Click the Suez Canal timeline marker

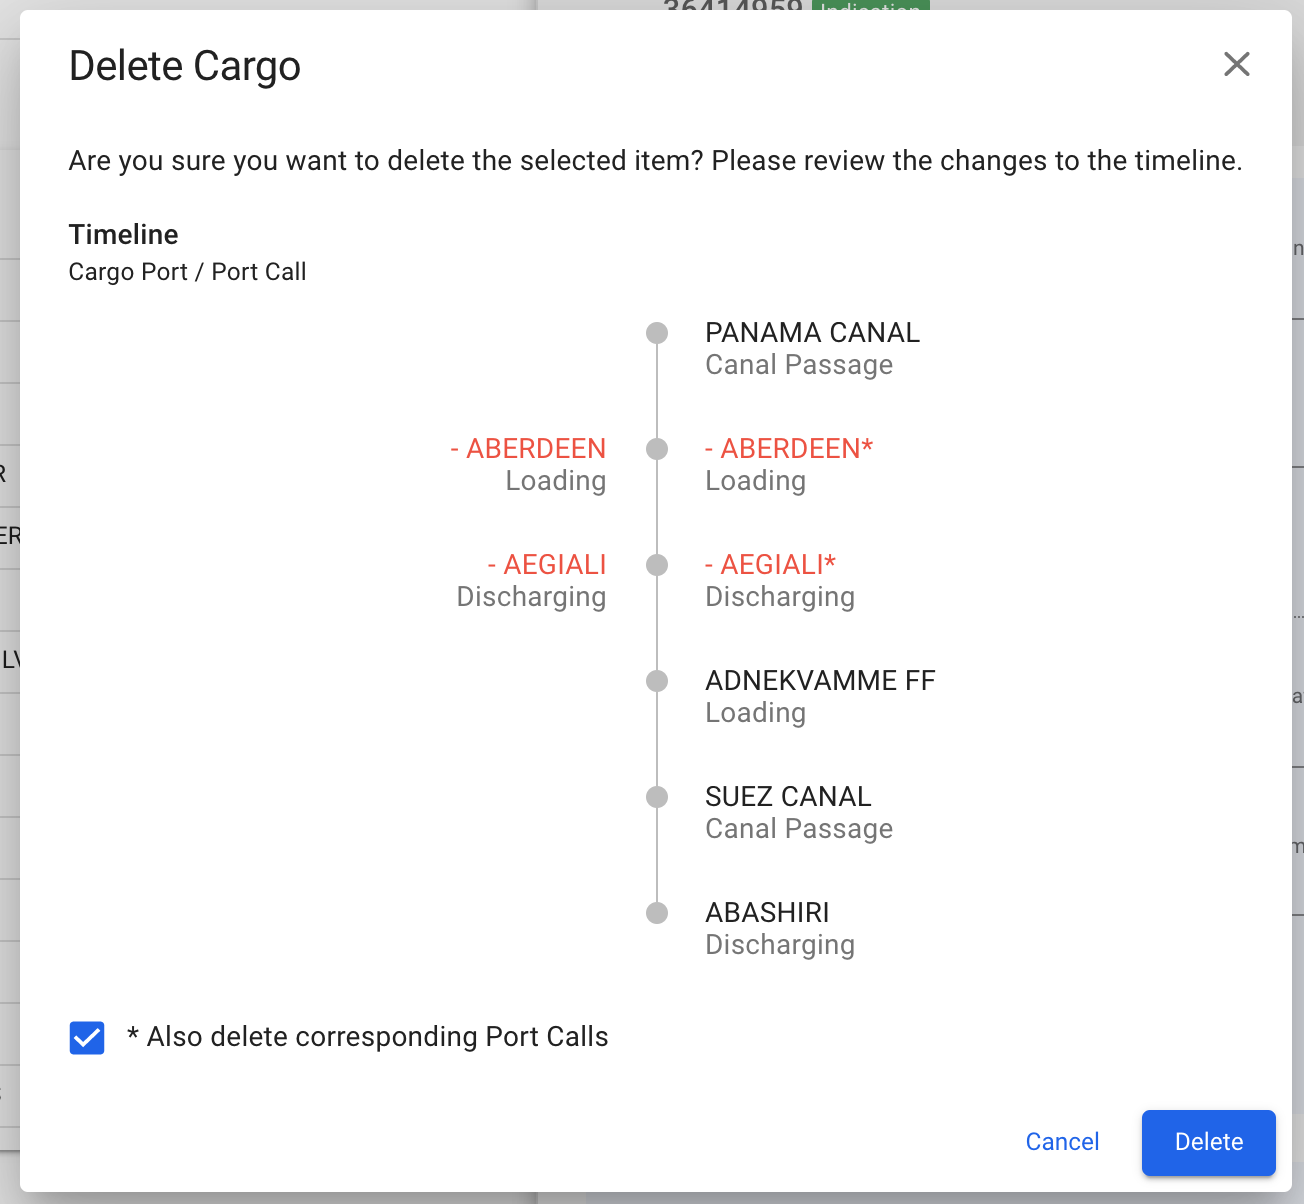[x=657, y=797]
